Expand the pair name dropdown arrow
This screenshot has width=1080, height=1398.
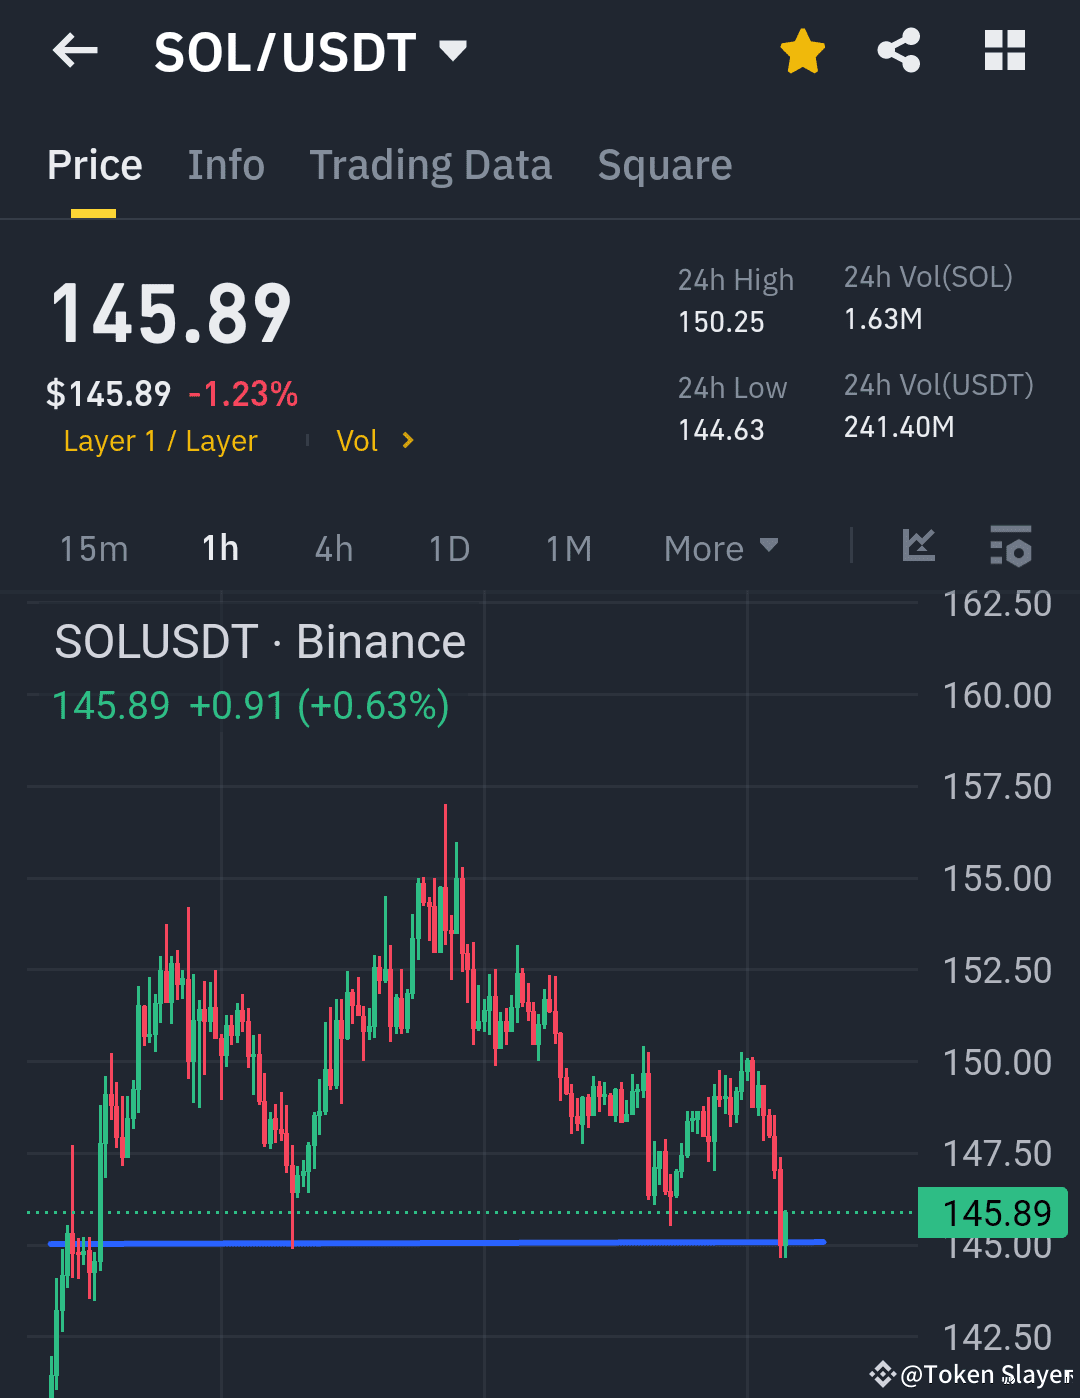pos(452,51)
